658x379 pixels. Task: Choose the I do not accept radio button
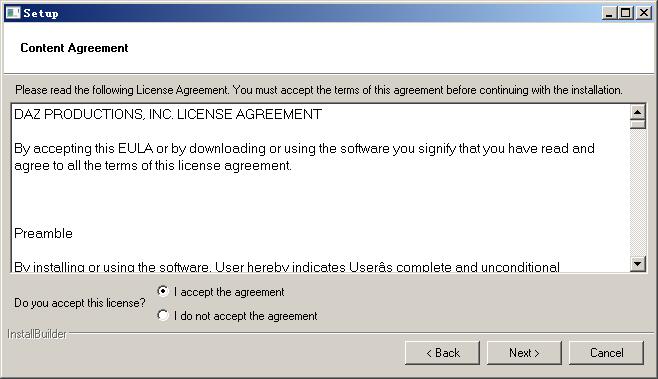[x=163, y=315]
